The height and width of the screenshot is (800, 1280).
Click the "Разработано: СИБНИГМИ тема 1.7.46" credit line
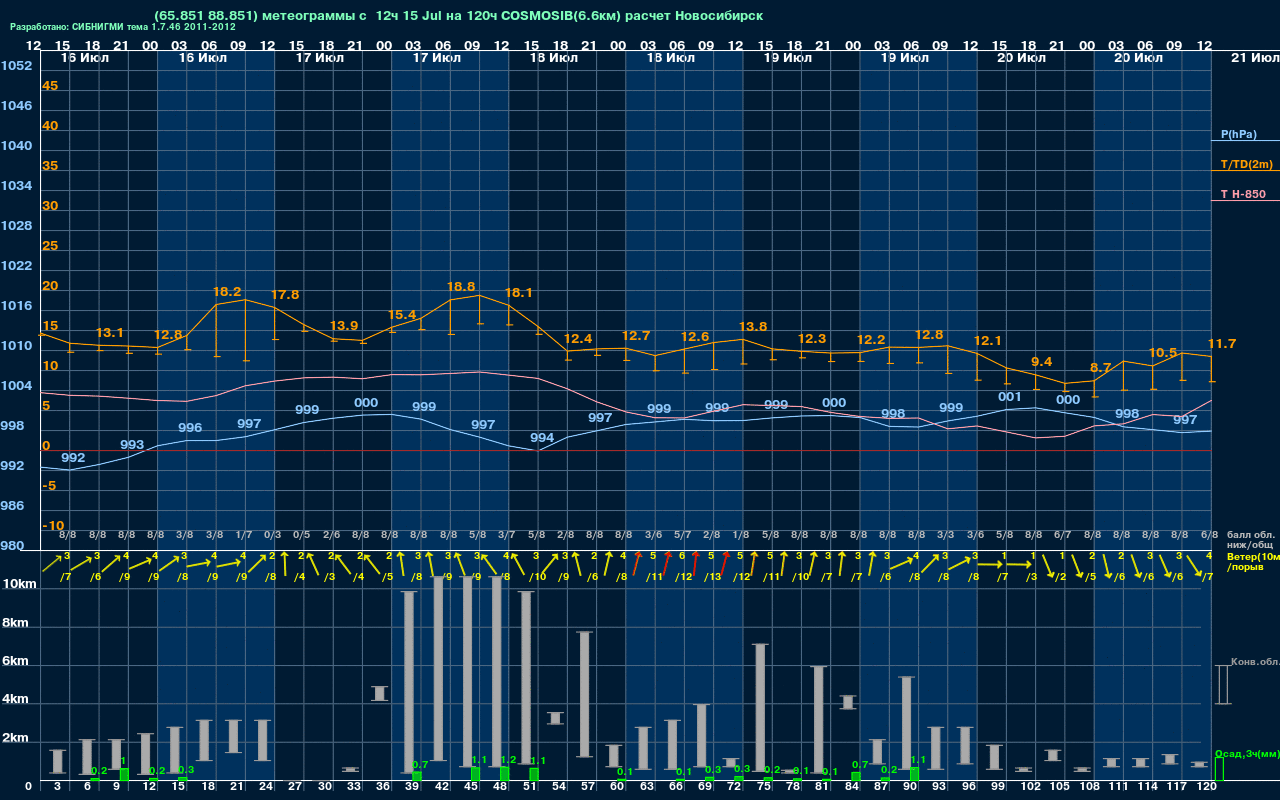(123, 27)
